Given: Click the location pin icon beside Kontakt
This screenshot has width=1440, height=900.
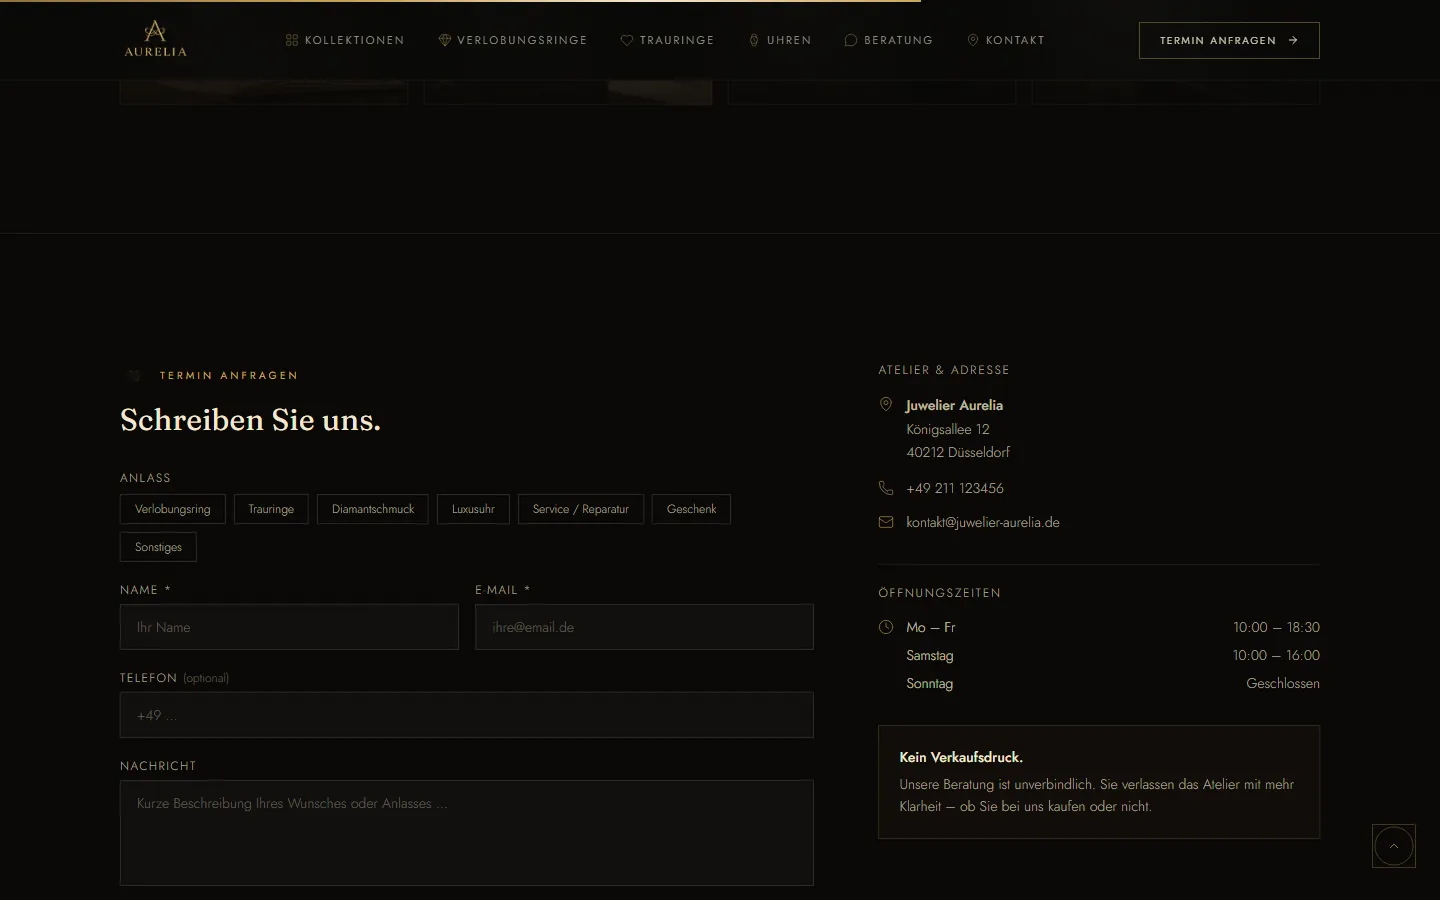Looking at the screenshot, I should click(x=973, y=40).
